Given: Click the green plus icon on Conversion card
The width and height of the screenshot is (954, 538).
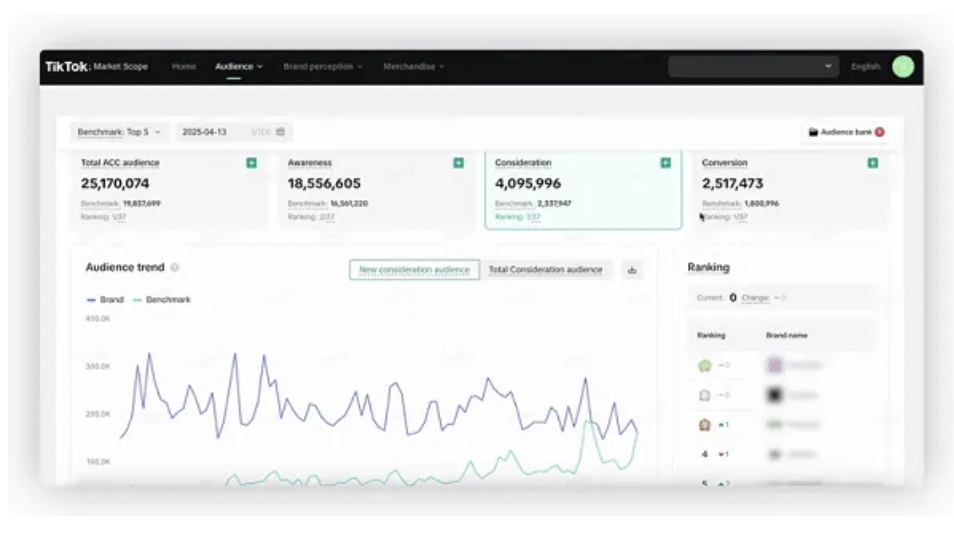Looking at the screenshot, I should 872,163.
